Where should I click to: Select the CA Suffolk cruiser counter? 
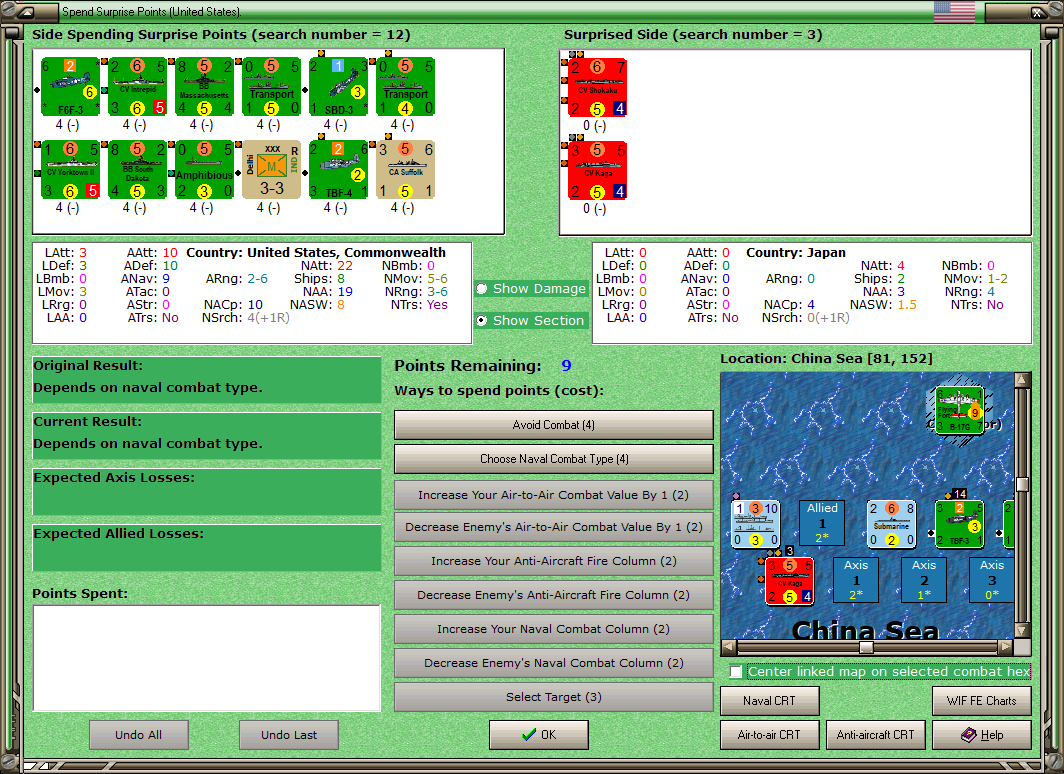click(x=406, y=170)
